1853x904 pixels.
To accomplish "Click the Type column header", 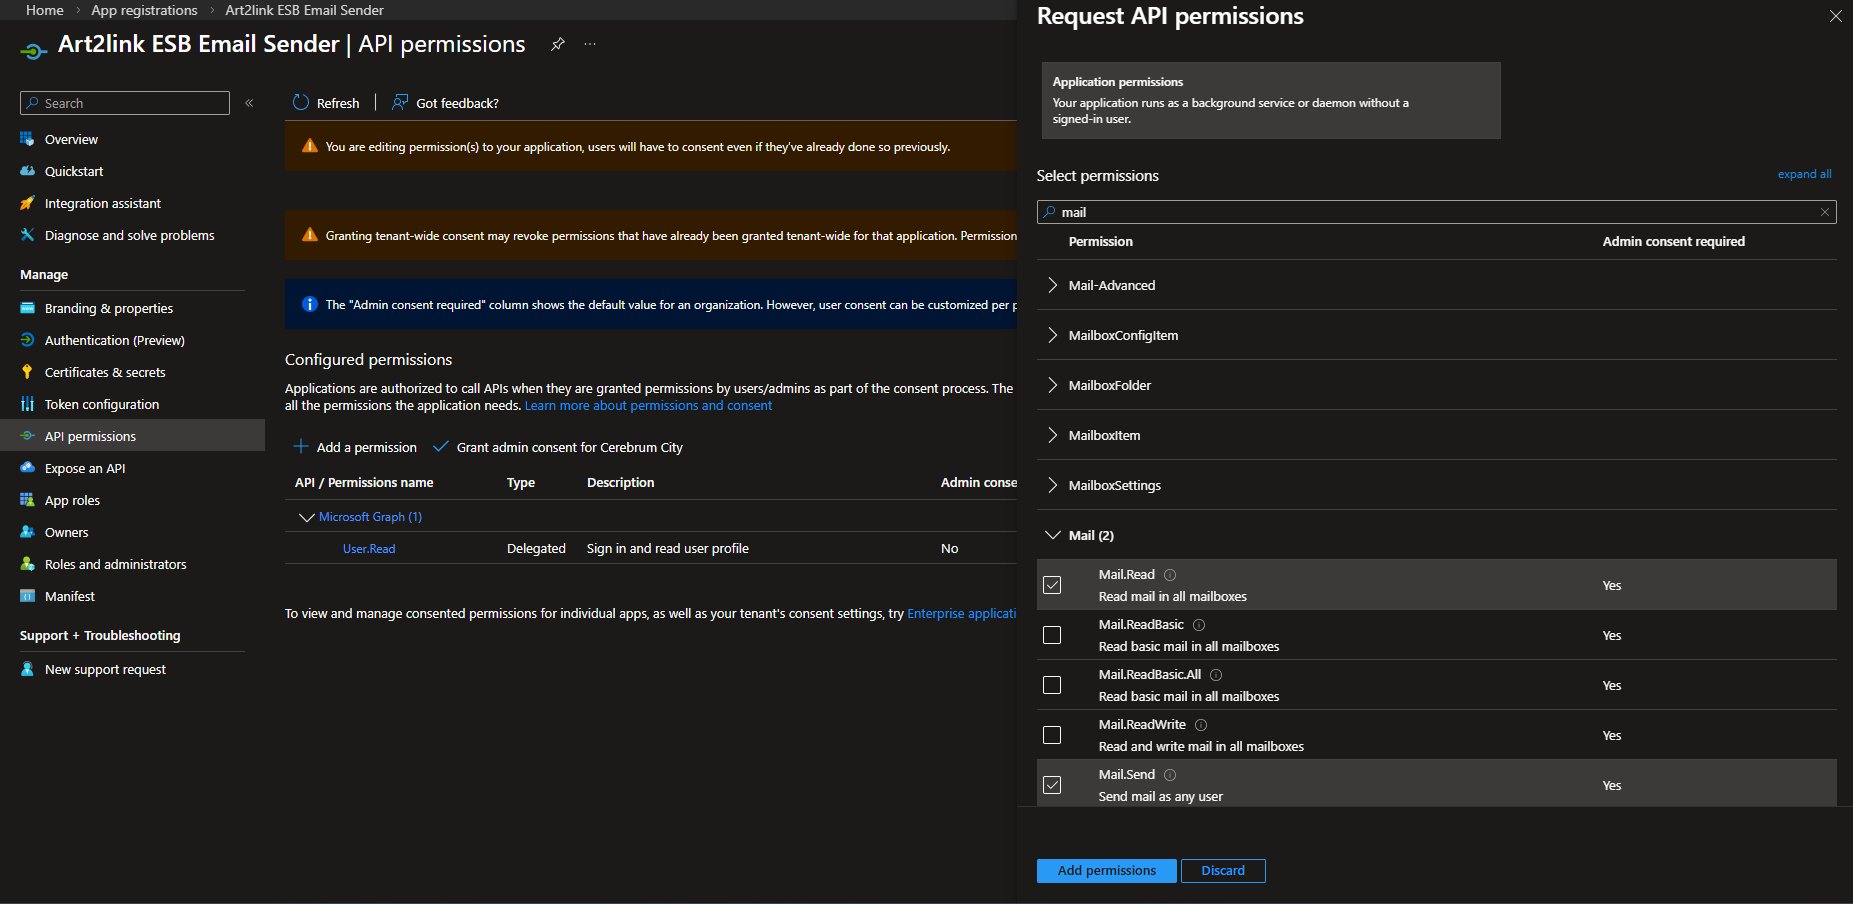I will pos(521,482).
